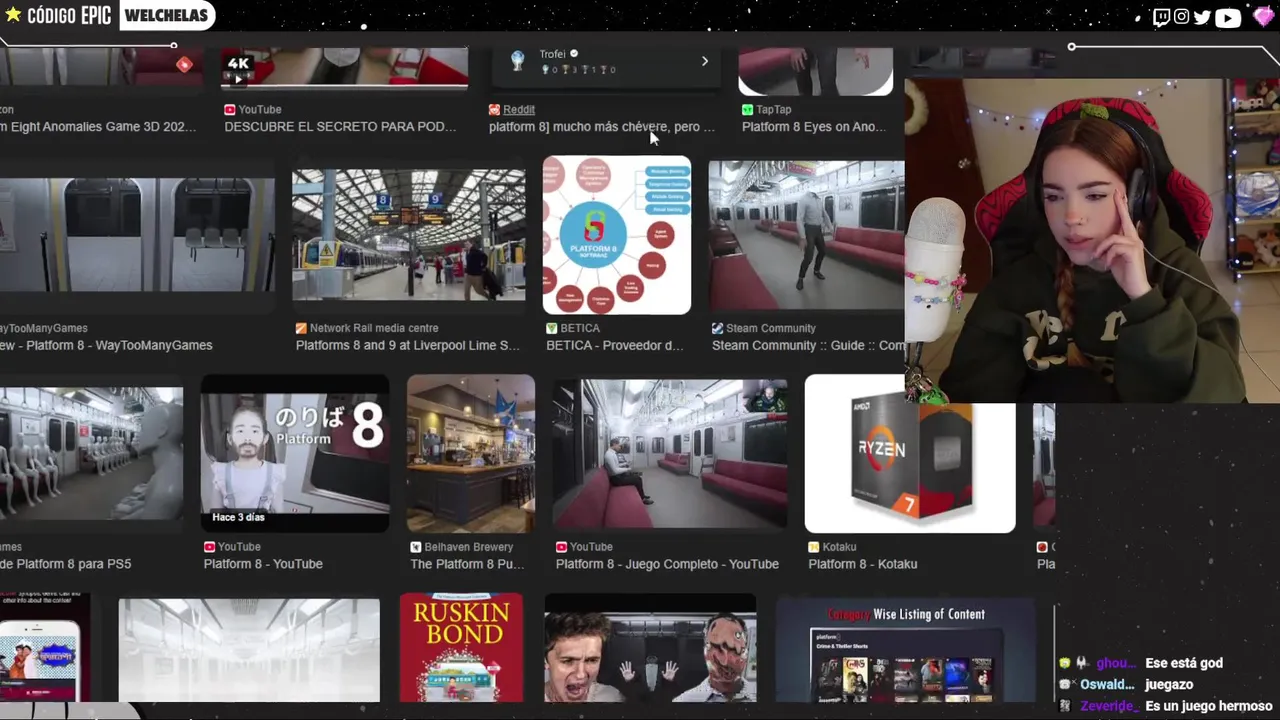
Task: Open the Ruskin Bond book cover image
Action: point(461,648)
